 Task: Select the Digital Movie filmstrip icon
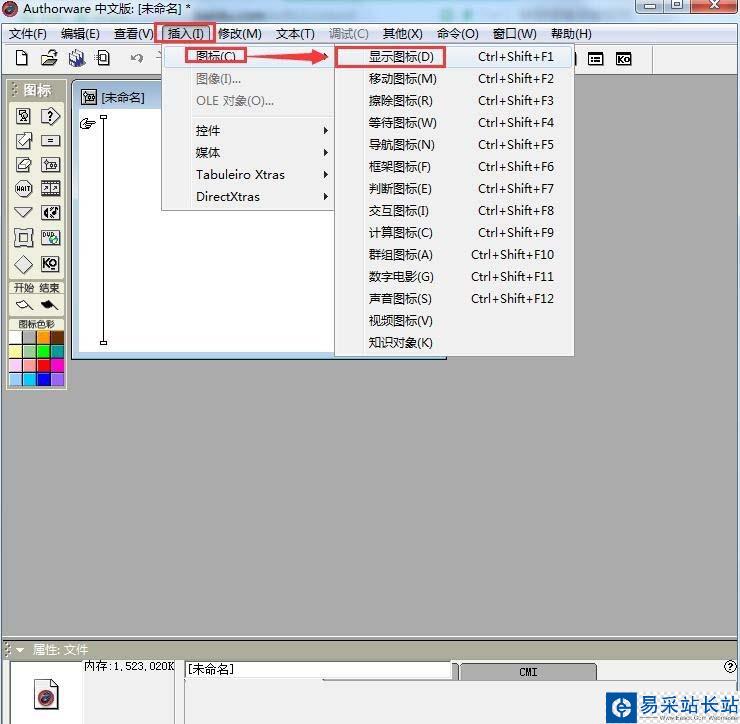pyautogui.click(x=50, y=188)
